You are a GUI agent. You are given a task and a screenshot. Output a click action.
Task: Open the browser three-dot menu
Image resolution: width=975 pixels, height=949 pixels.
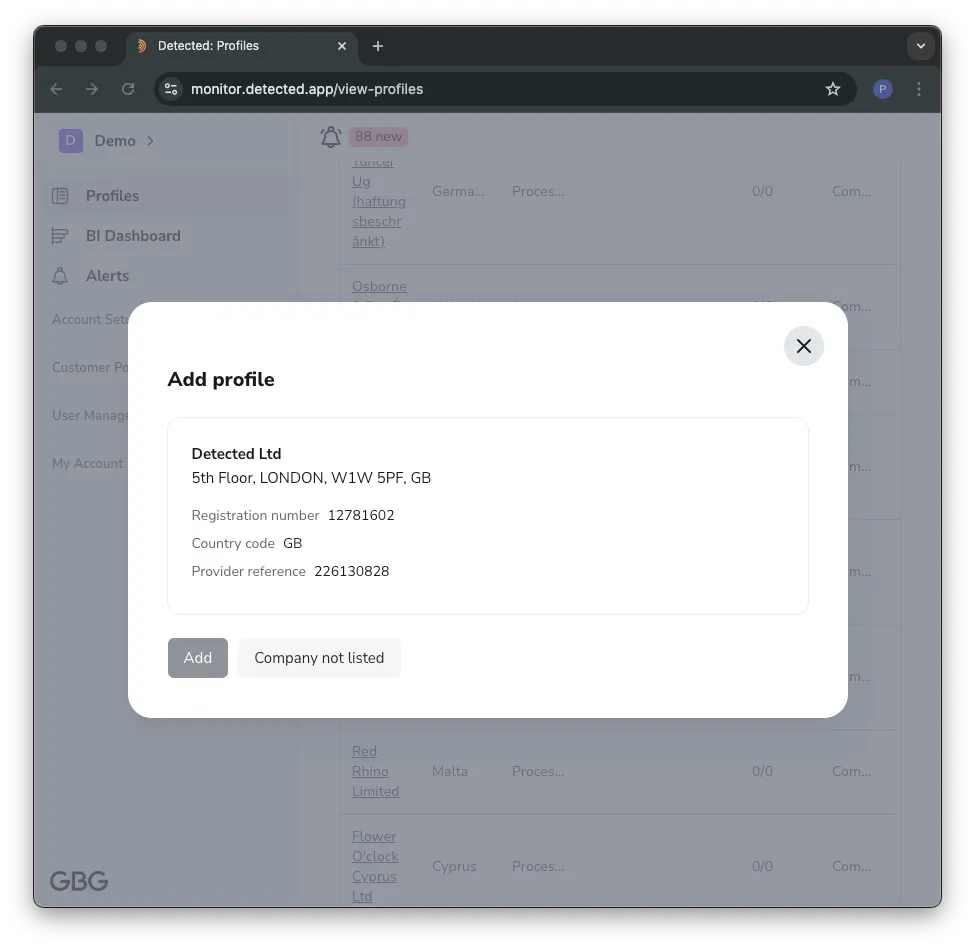coord(918,89)
